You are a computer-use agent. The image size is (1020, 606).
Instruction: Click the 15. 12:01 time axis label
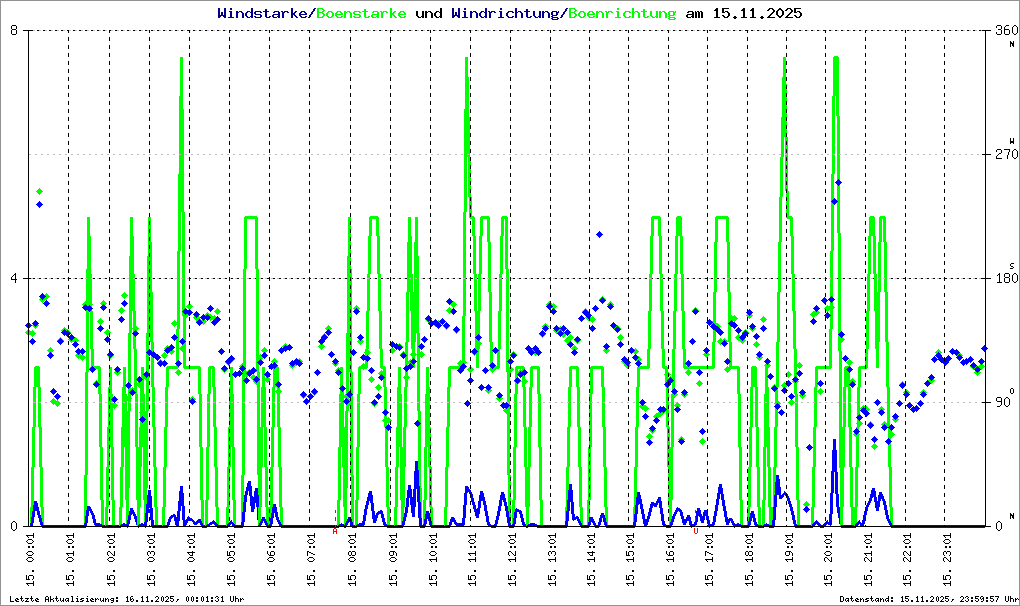(x=512, y=562)
